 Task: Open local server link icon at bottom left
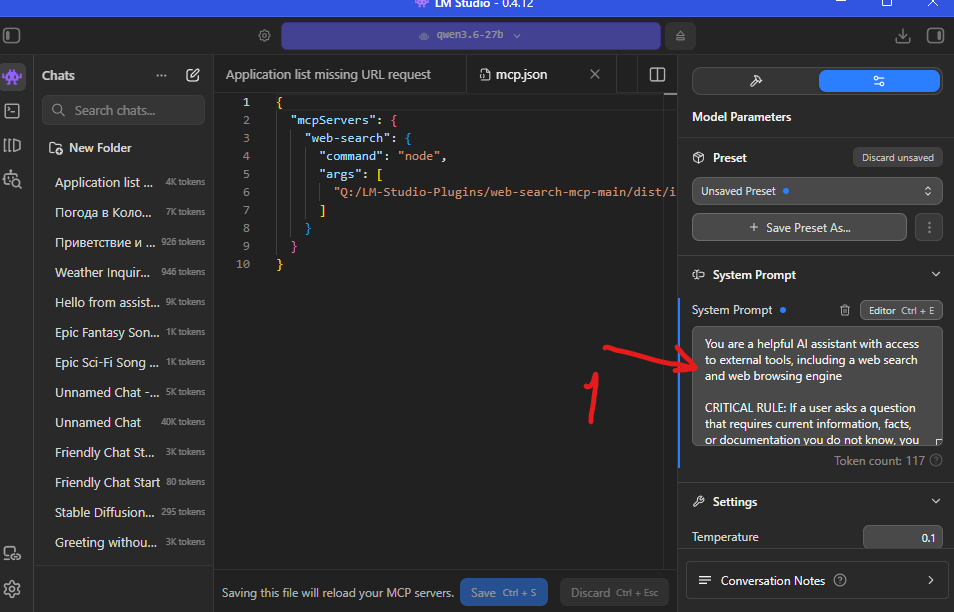coord(12,553)
